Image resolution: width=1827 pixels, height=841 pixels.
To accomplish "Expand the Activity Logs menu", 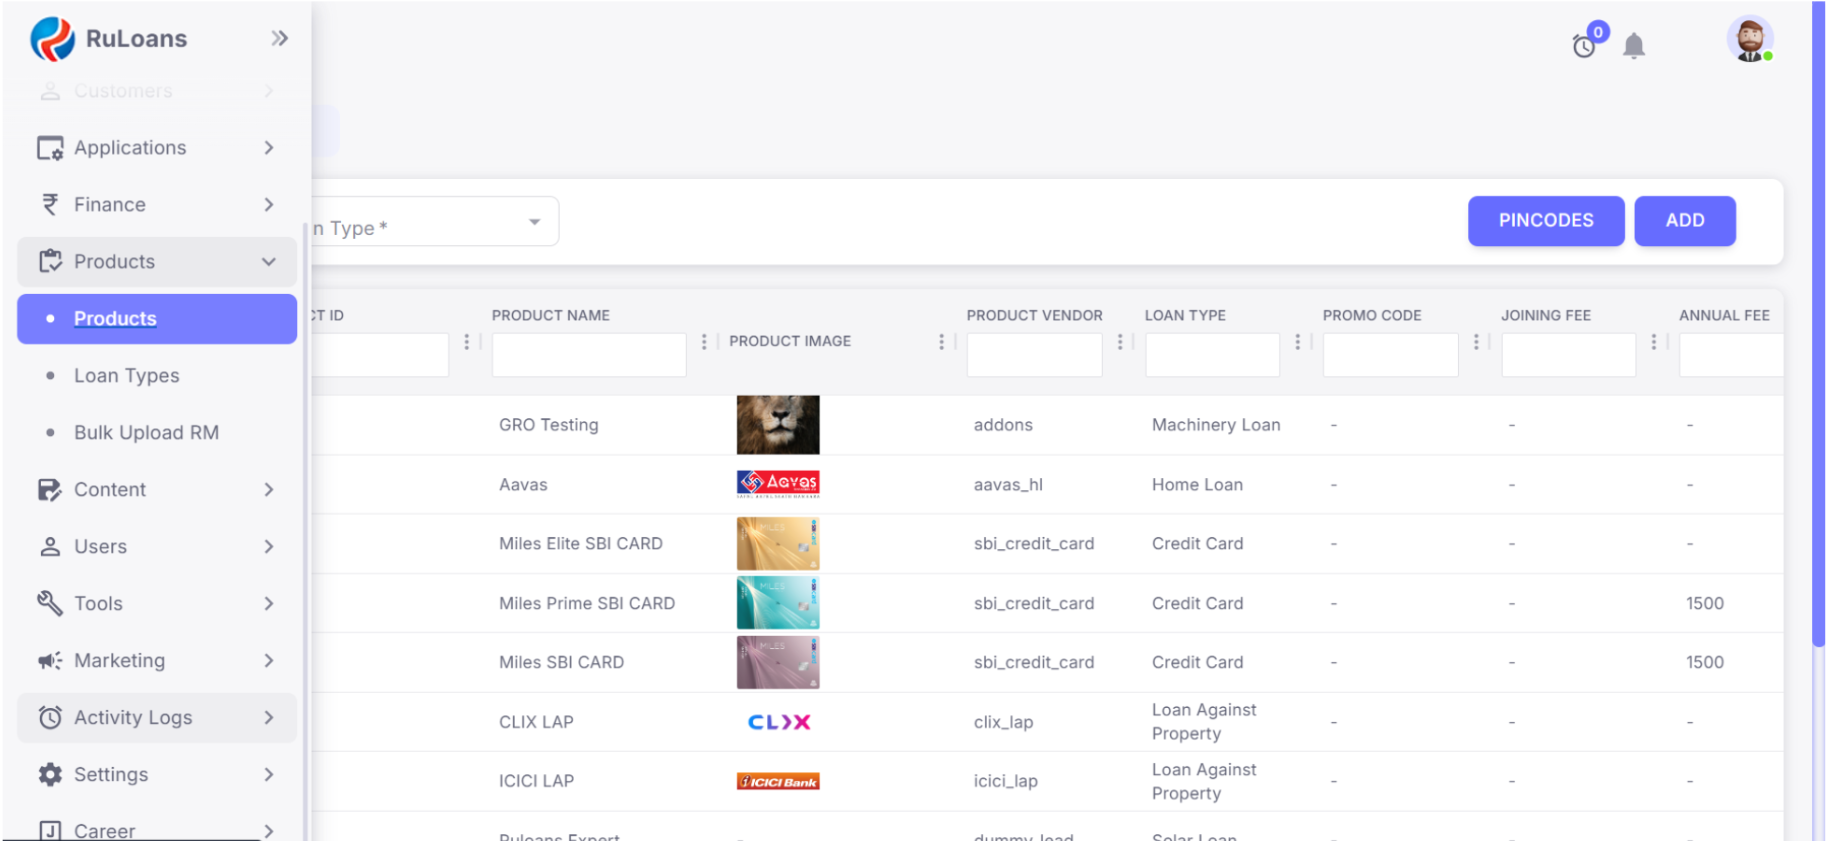I will (156, 718).
